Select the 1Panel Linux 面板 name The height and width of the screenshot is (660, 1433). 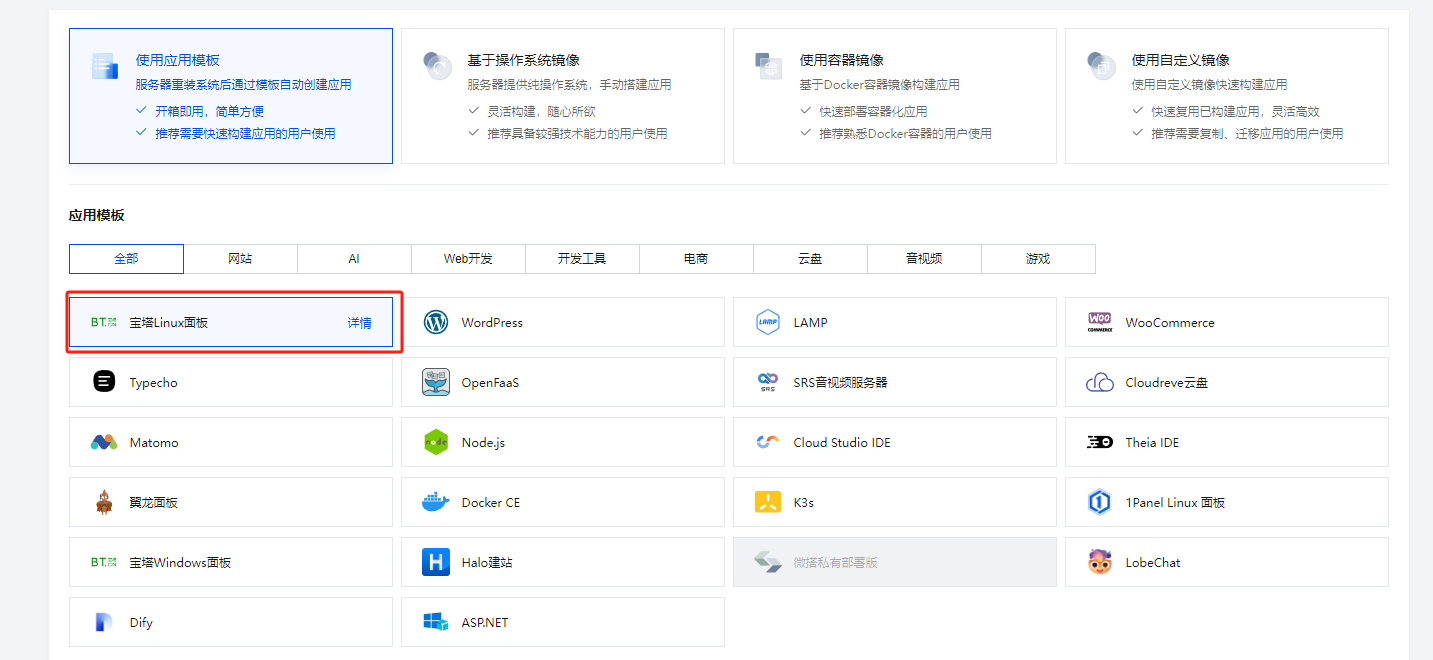tap(1175, 502)
